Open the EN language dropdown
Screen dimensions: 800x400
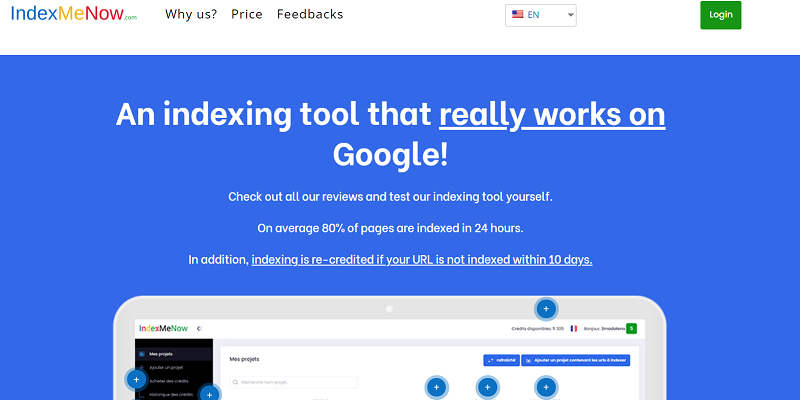[541, 15]
